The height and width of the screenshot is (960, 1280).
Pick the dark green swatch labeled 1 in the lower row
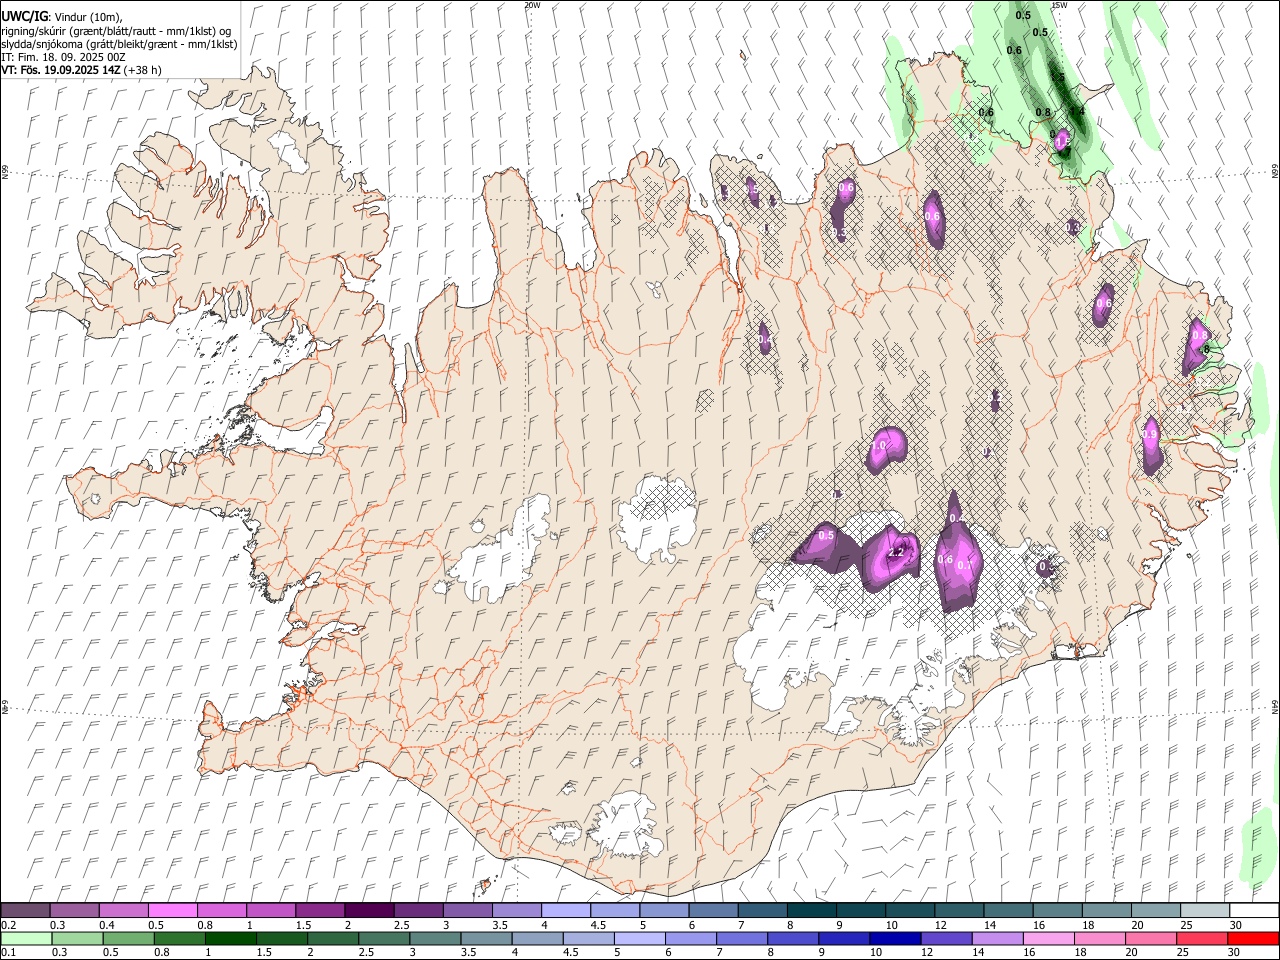pyautogui.click(x=232, y=939)
